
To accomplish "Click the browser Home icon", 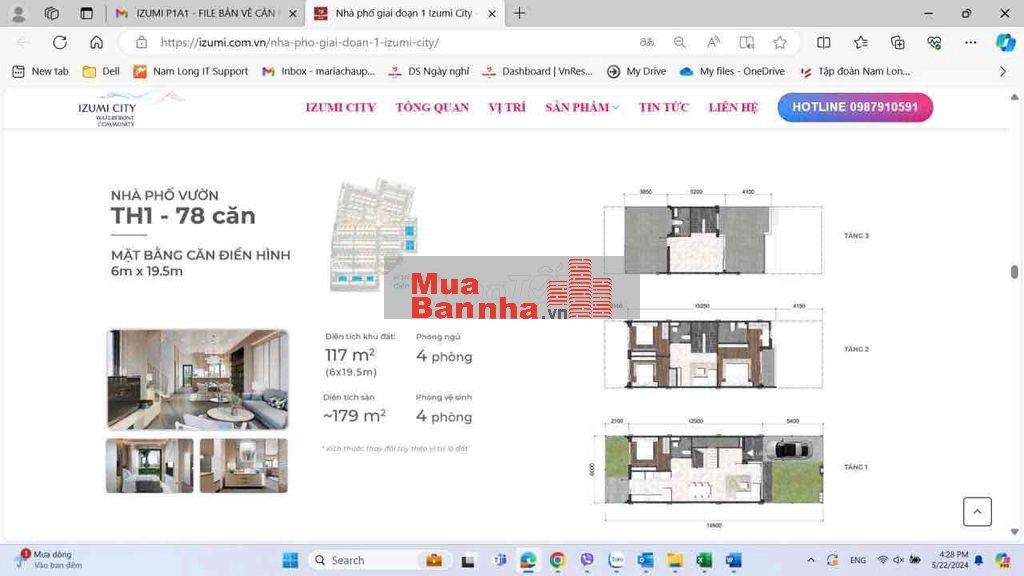I will coord(96,43).
